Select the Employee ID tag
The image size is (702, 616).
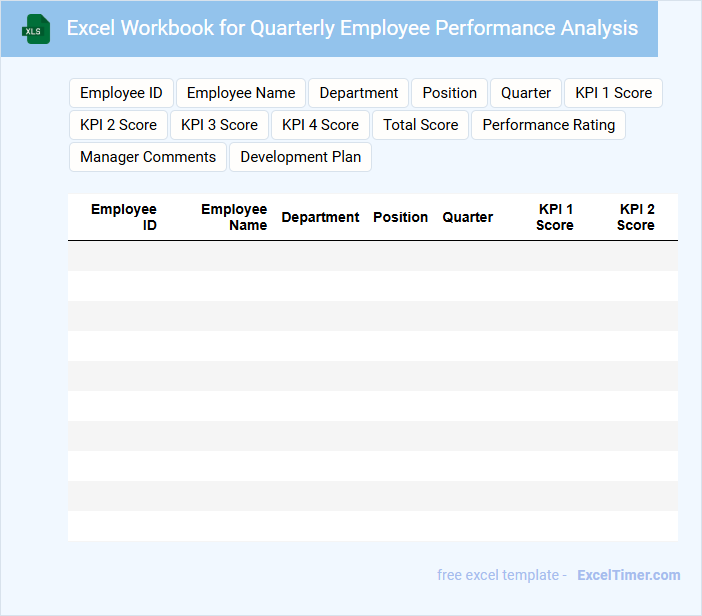[121, 93]
